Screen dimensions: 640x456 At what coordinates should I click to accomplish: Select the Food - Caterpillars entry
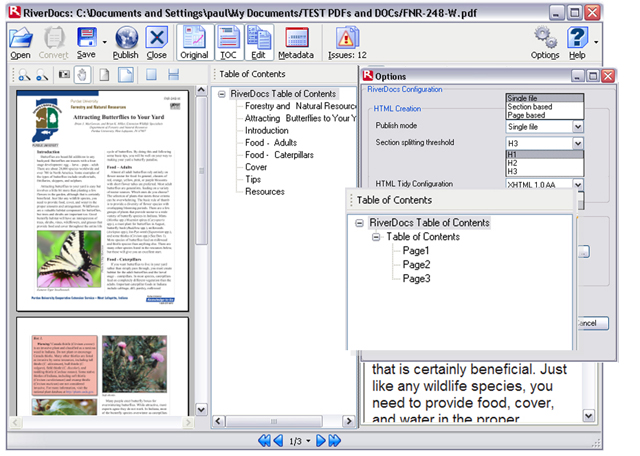pyautogui.click(x=279, y=155)
